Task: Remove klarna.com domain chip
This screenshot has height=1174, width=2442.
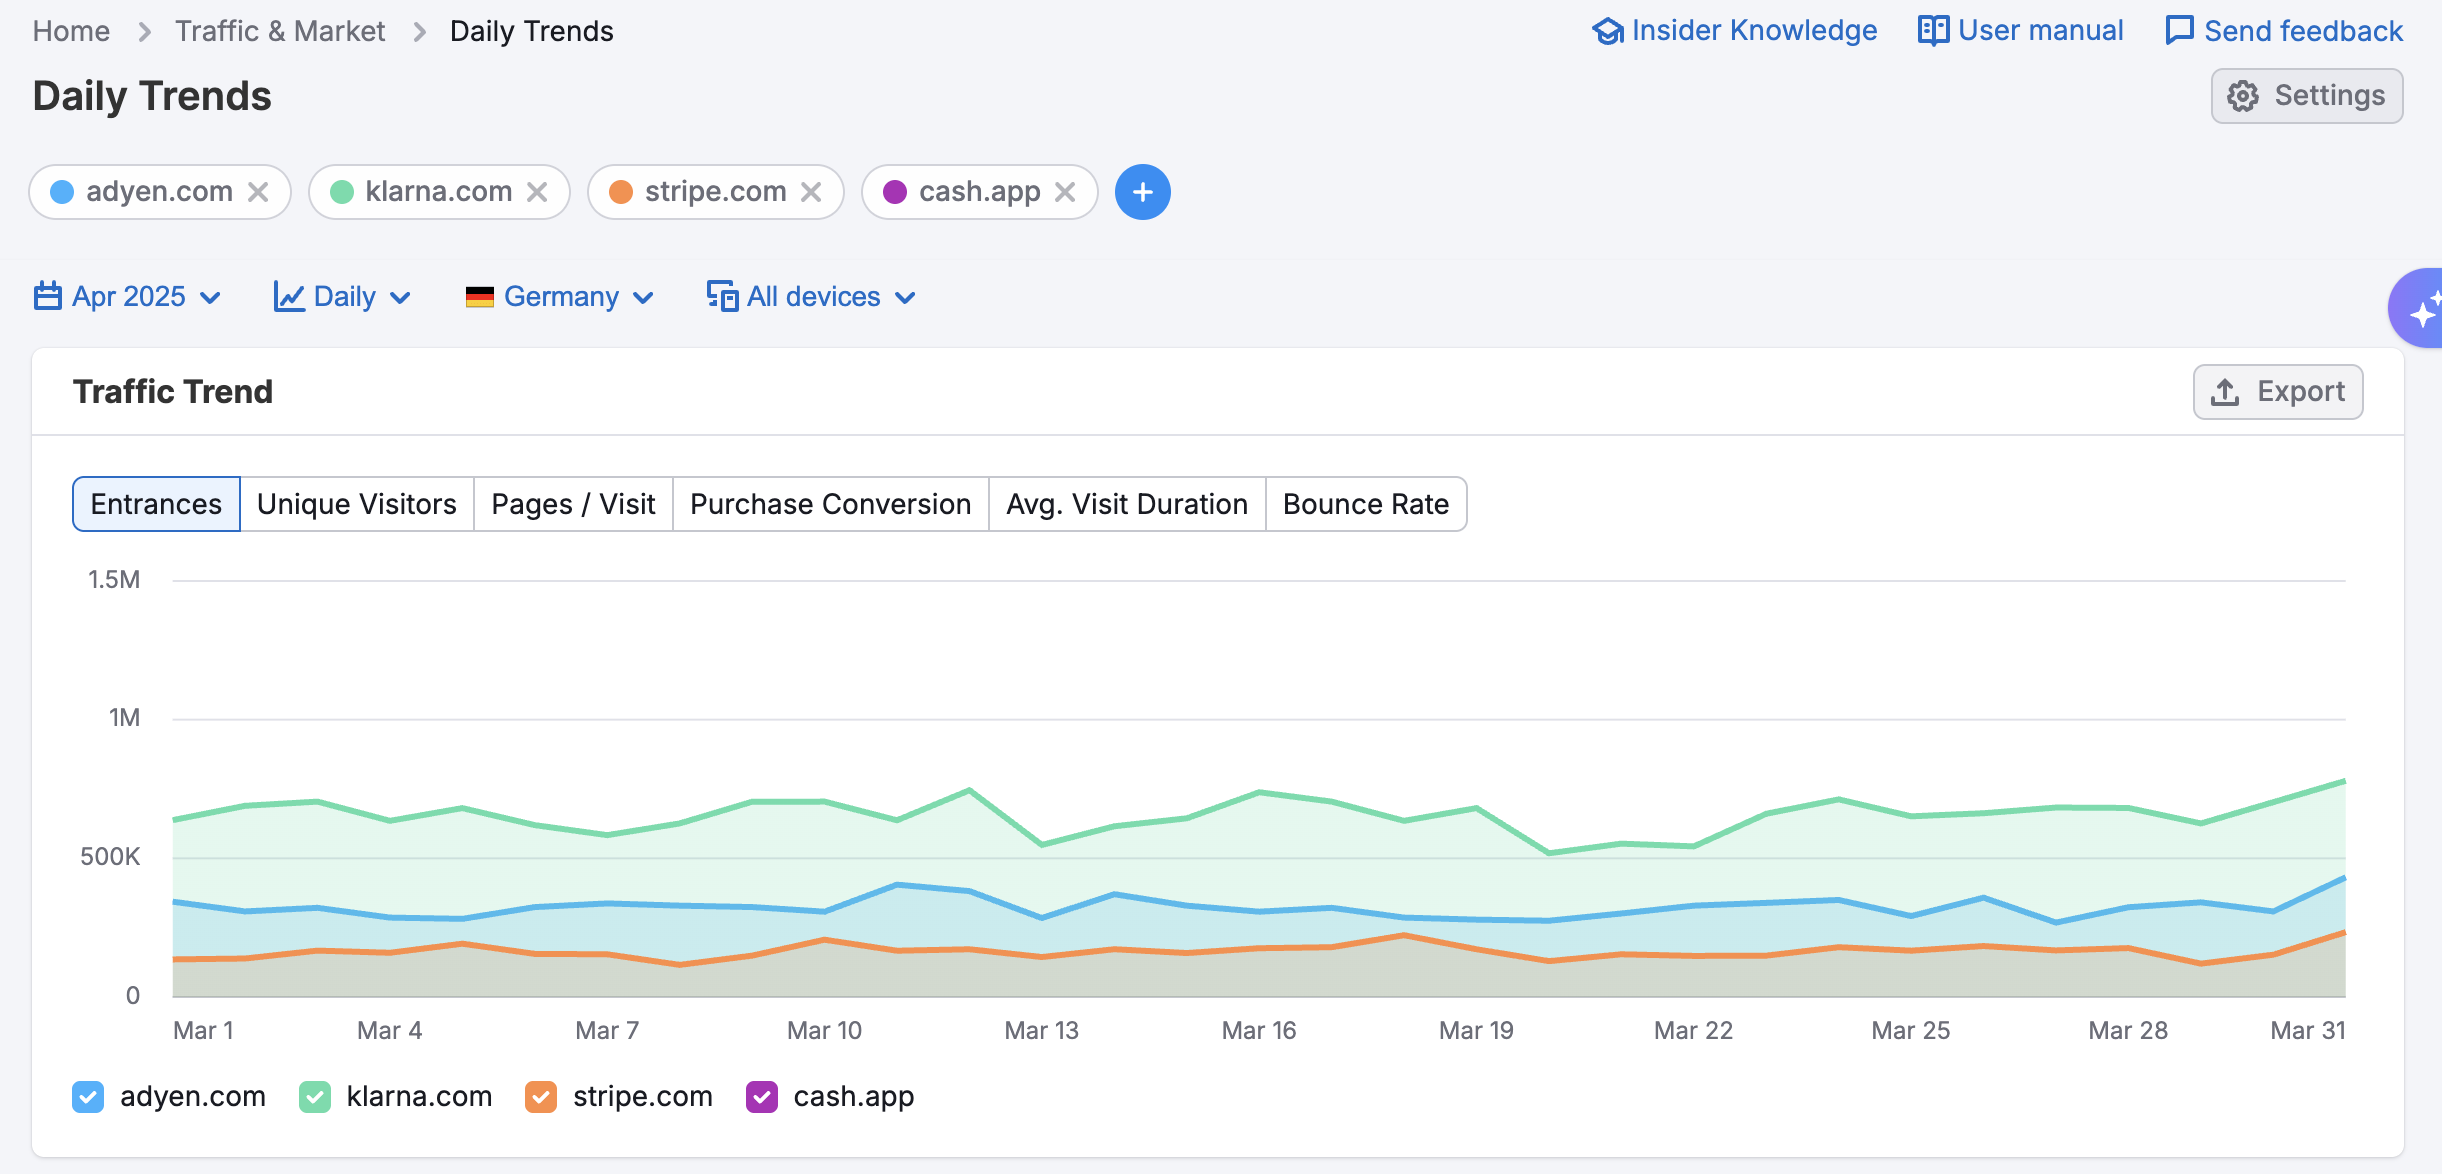Action: 537,192
